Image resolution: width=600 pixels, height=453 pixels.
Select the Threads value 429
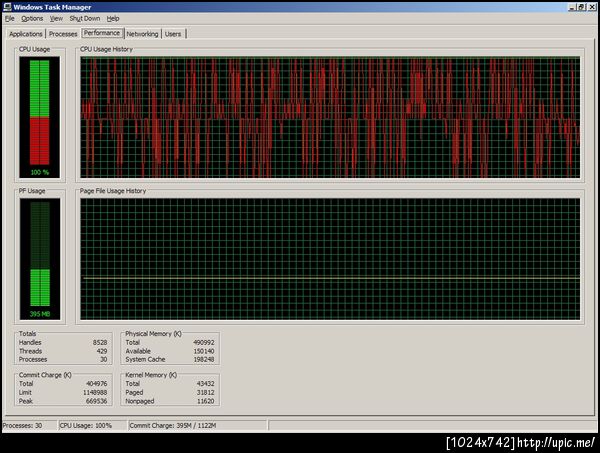[102, 351]
